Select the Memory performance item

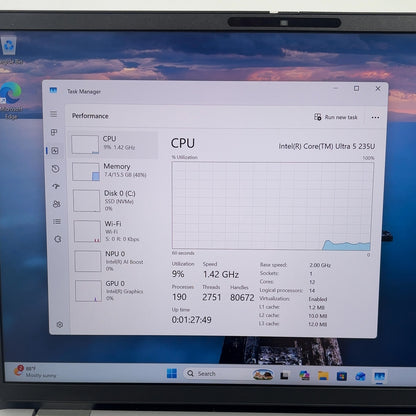pyautogui.click(x=114, y=171)
